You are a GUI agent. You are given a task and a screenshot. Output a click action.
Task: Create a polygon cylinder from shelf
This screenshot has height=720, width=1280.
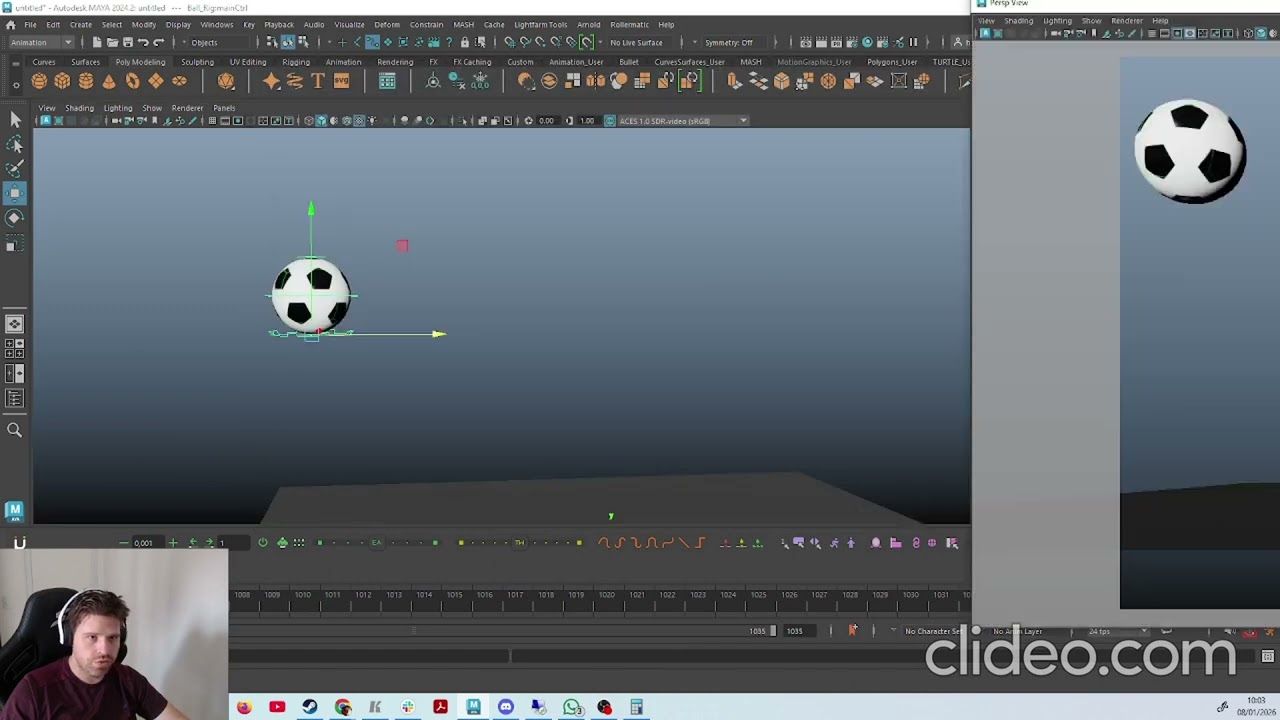pos(86,81)
